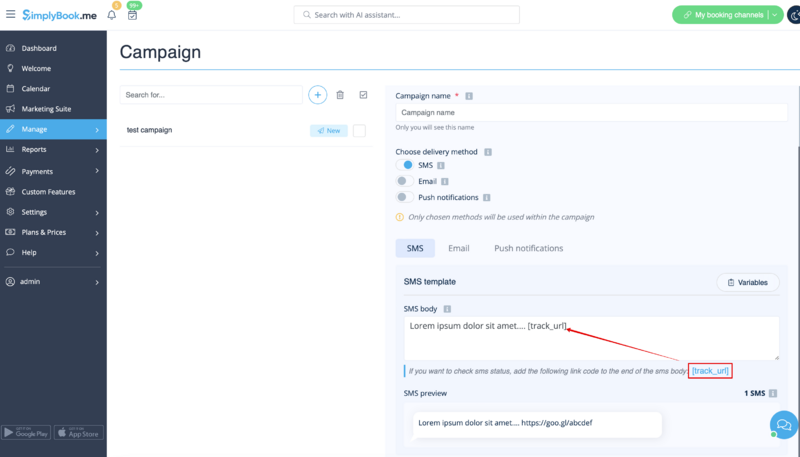Delete campaigns with the trash icon

[x=340, y=95]
